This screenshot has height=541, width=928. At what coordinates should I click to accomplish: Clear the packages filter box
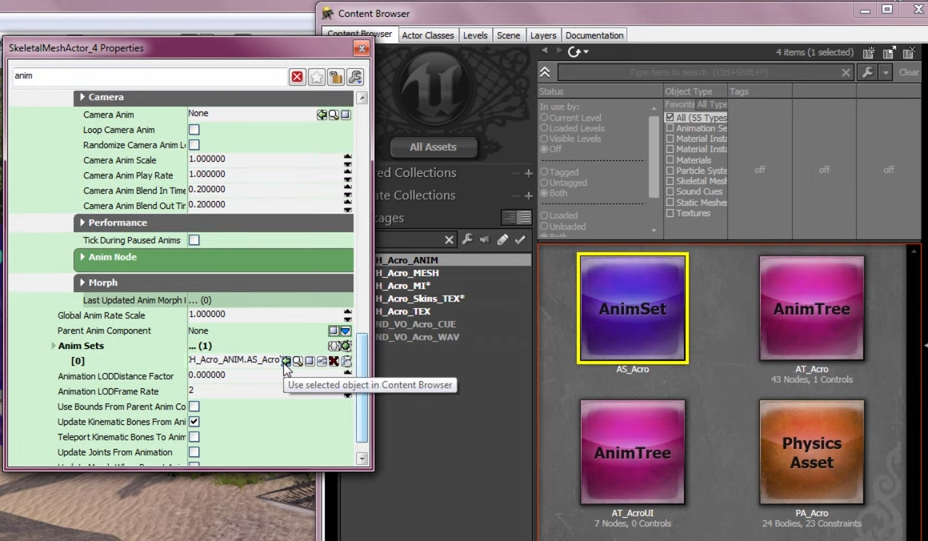coord(449,240)
